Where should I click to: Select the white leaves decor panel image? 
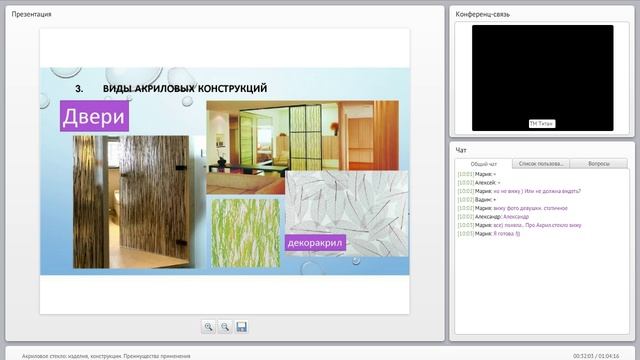[x=347, y=214]
